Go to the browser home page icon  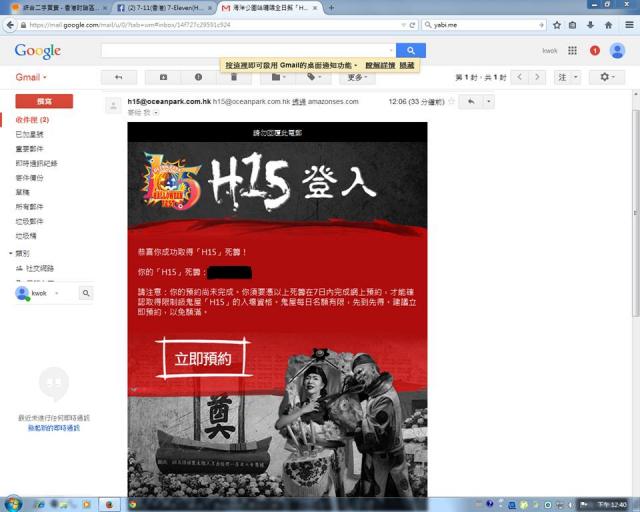point(608,25)
